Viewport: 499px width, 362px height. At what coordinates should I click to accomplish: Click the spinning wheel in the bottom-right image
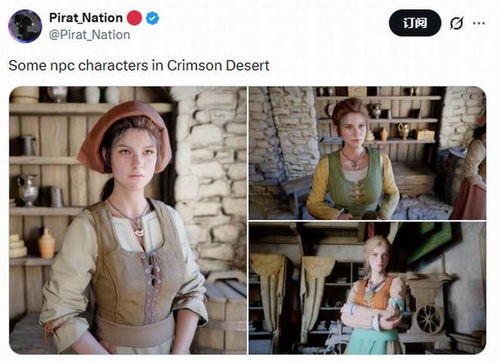430,317
